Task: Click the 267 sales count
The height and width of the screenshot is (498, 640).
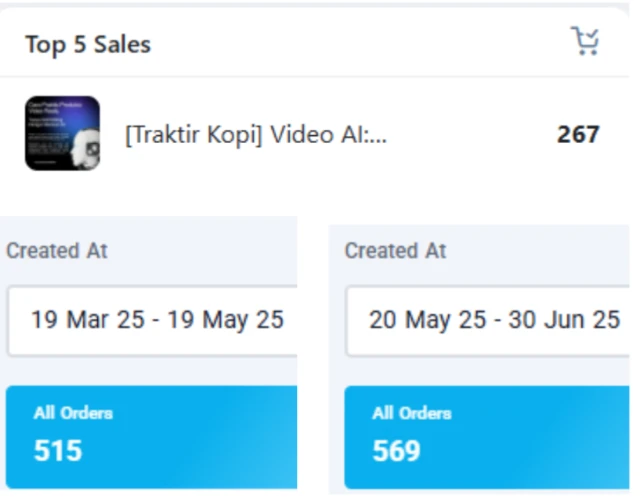Action: [x=578, y=134]
